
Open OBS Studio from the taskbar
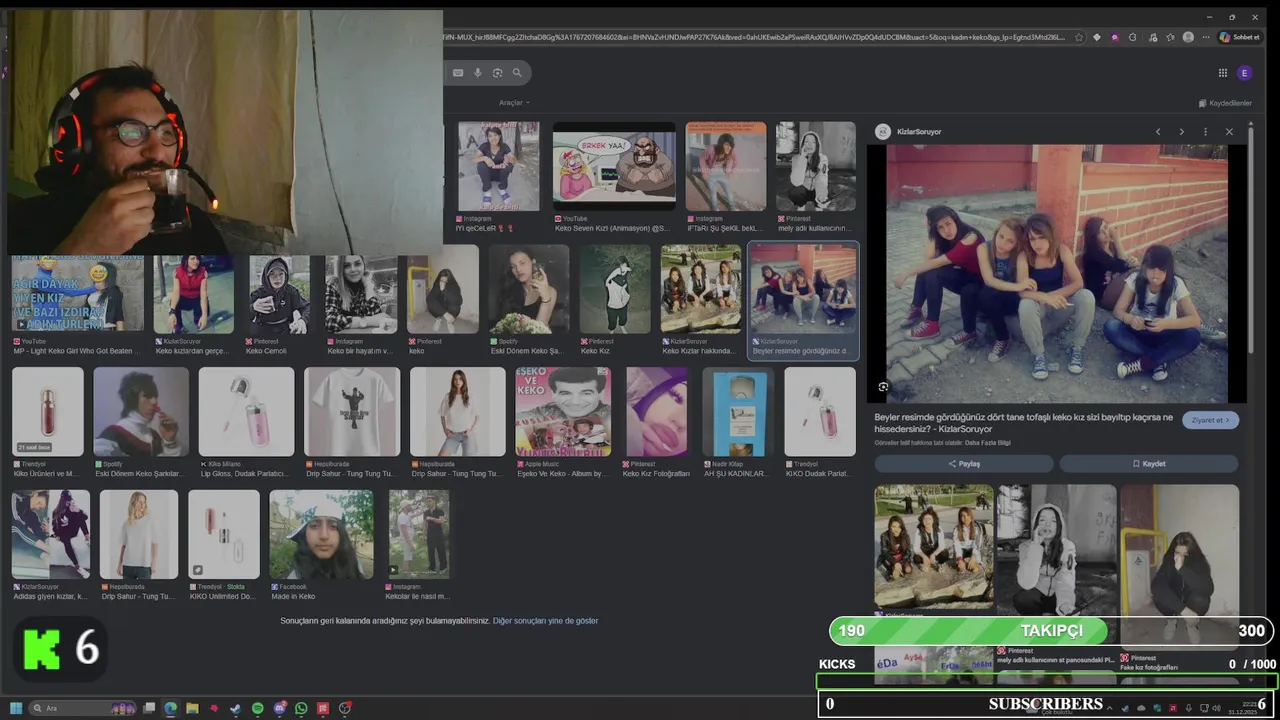tap(345, 708)
